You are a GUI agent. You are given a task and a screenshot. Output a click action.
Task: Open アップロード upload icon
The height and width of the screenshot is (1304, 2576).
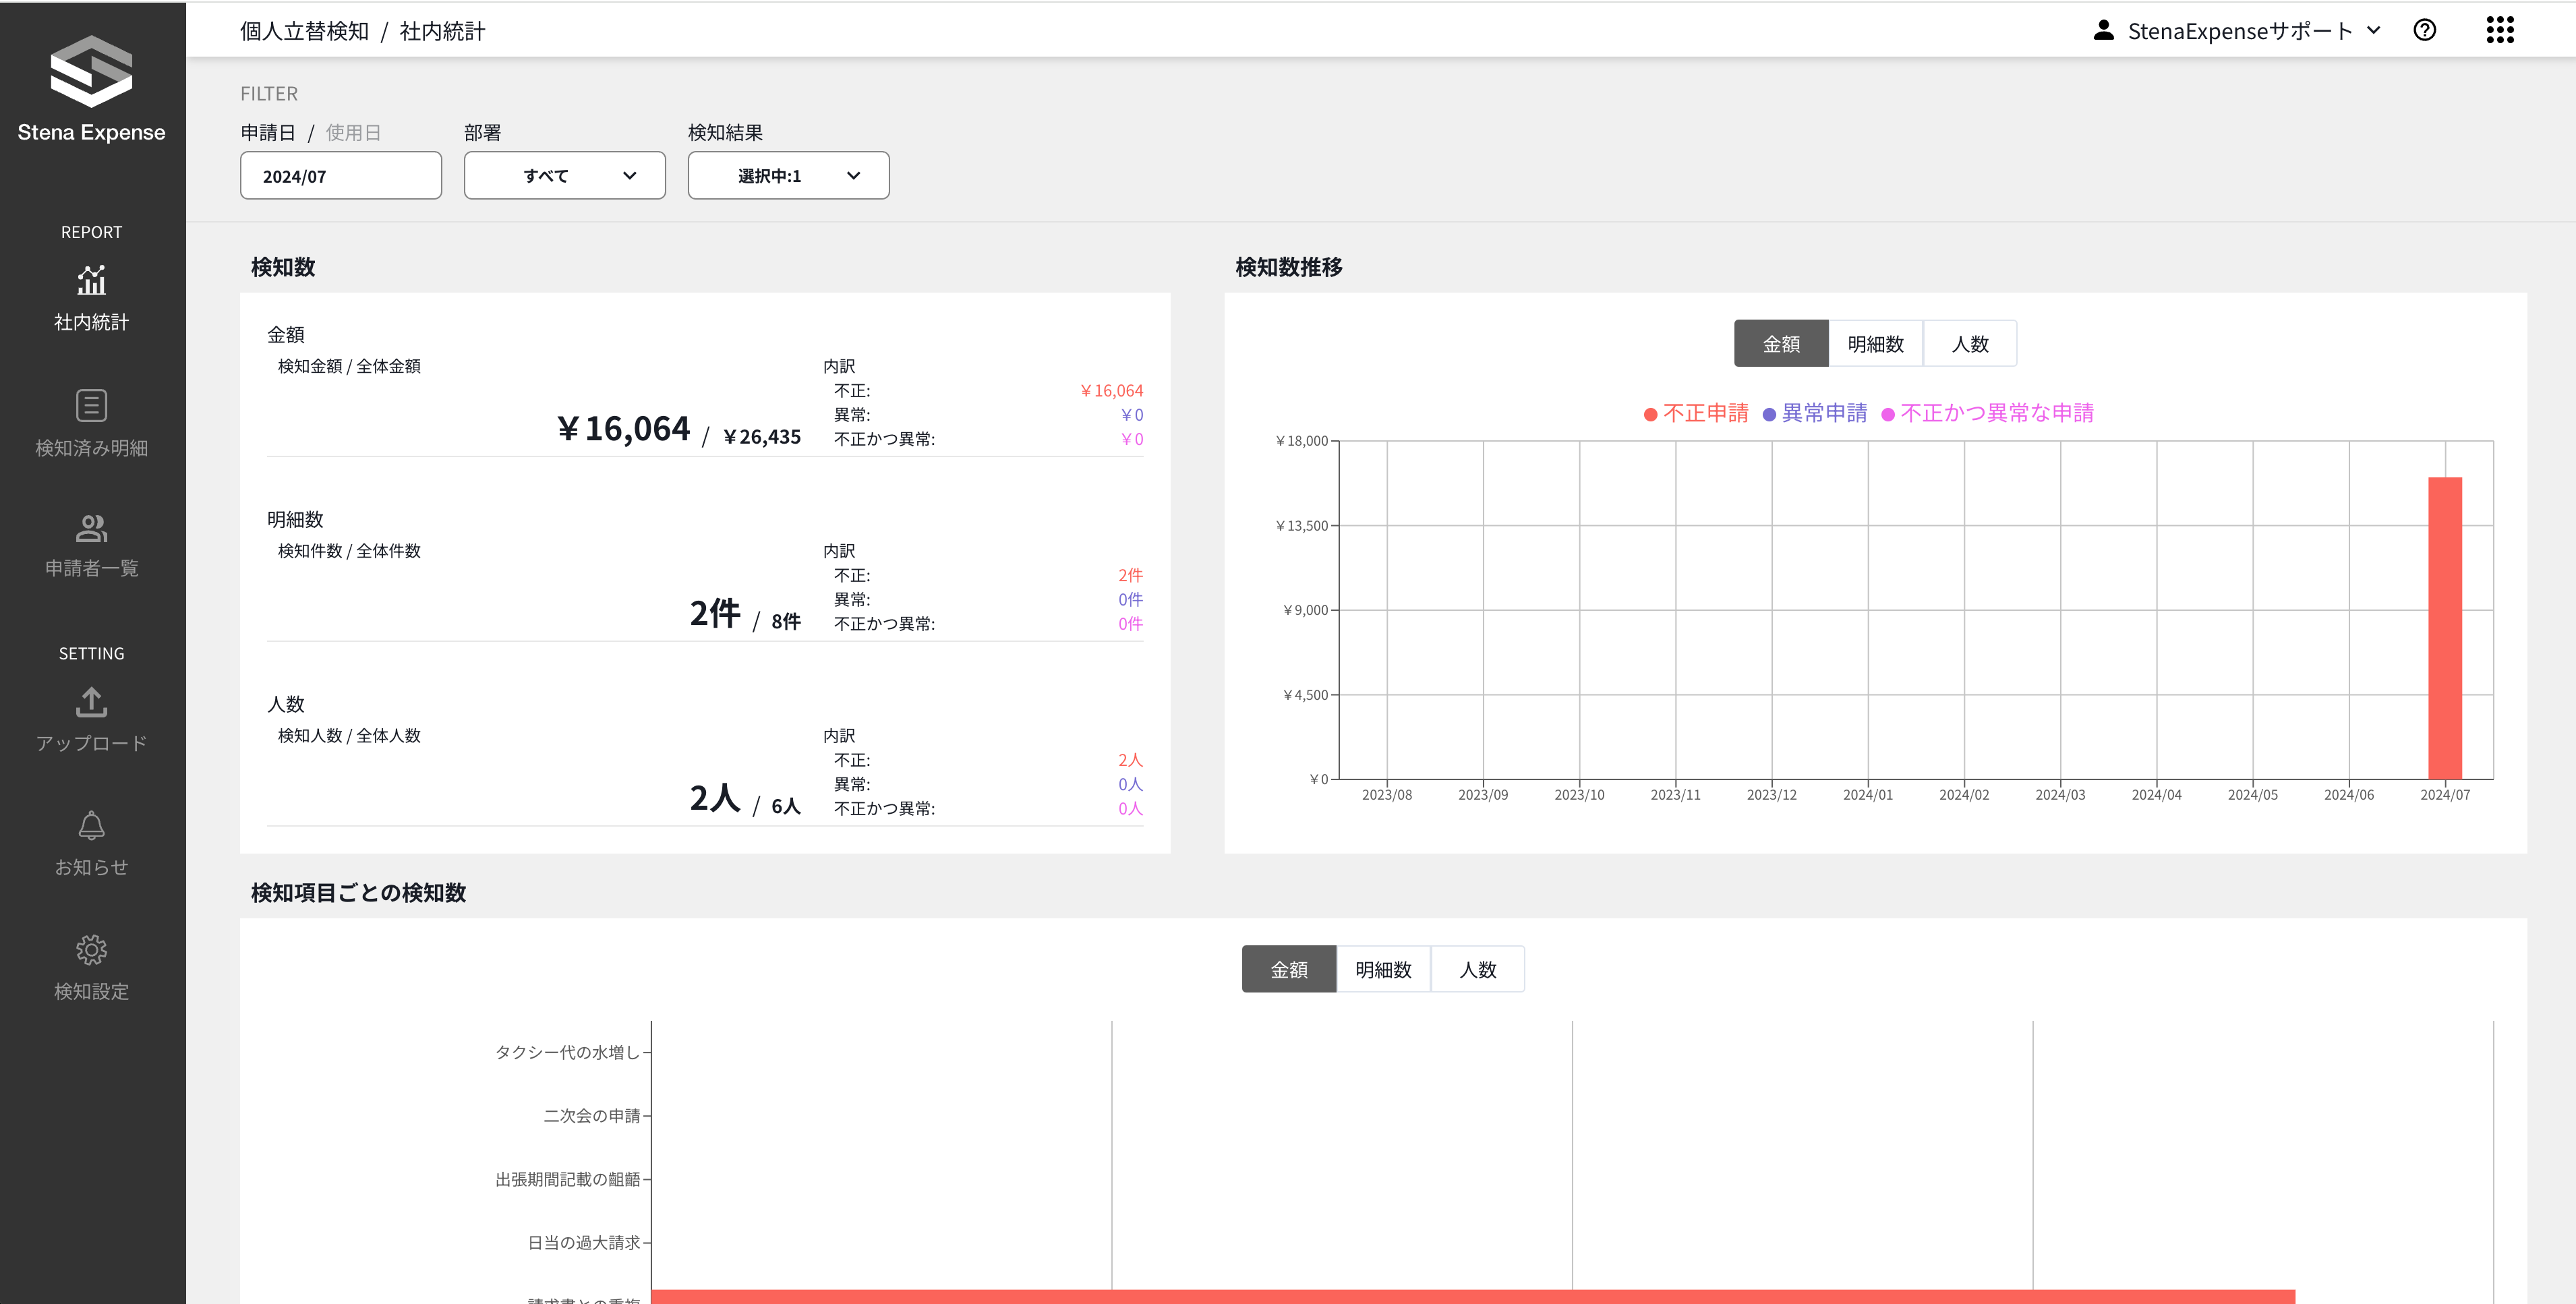pyautogui.click(x=91, y=702)
